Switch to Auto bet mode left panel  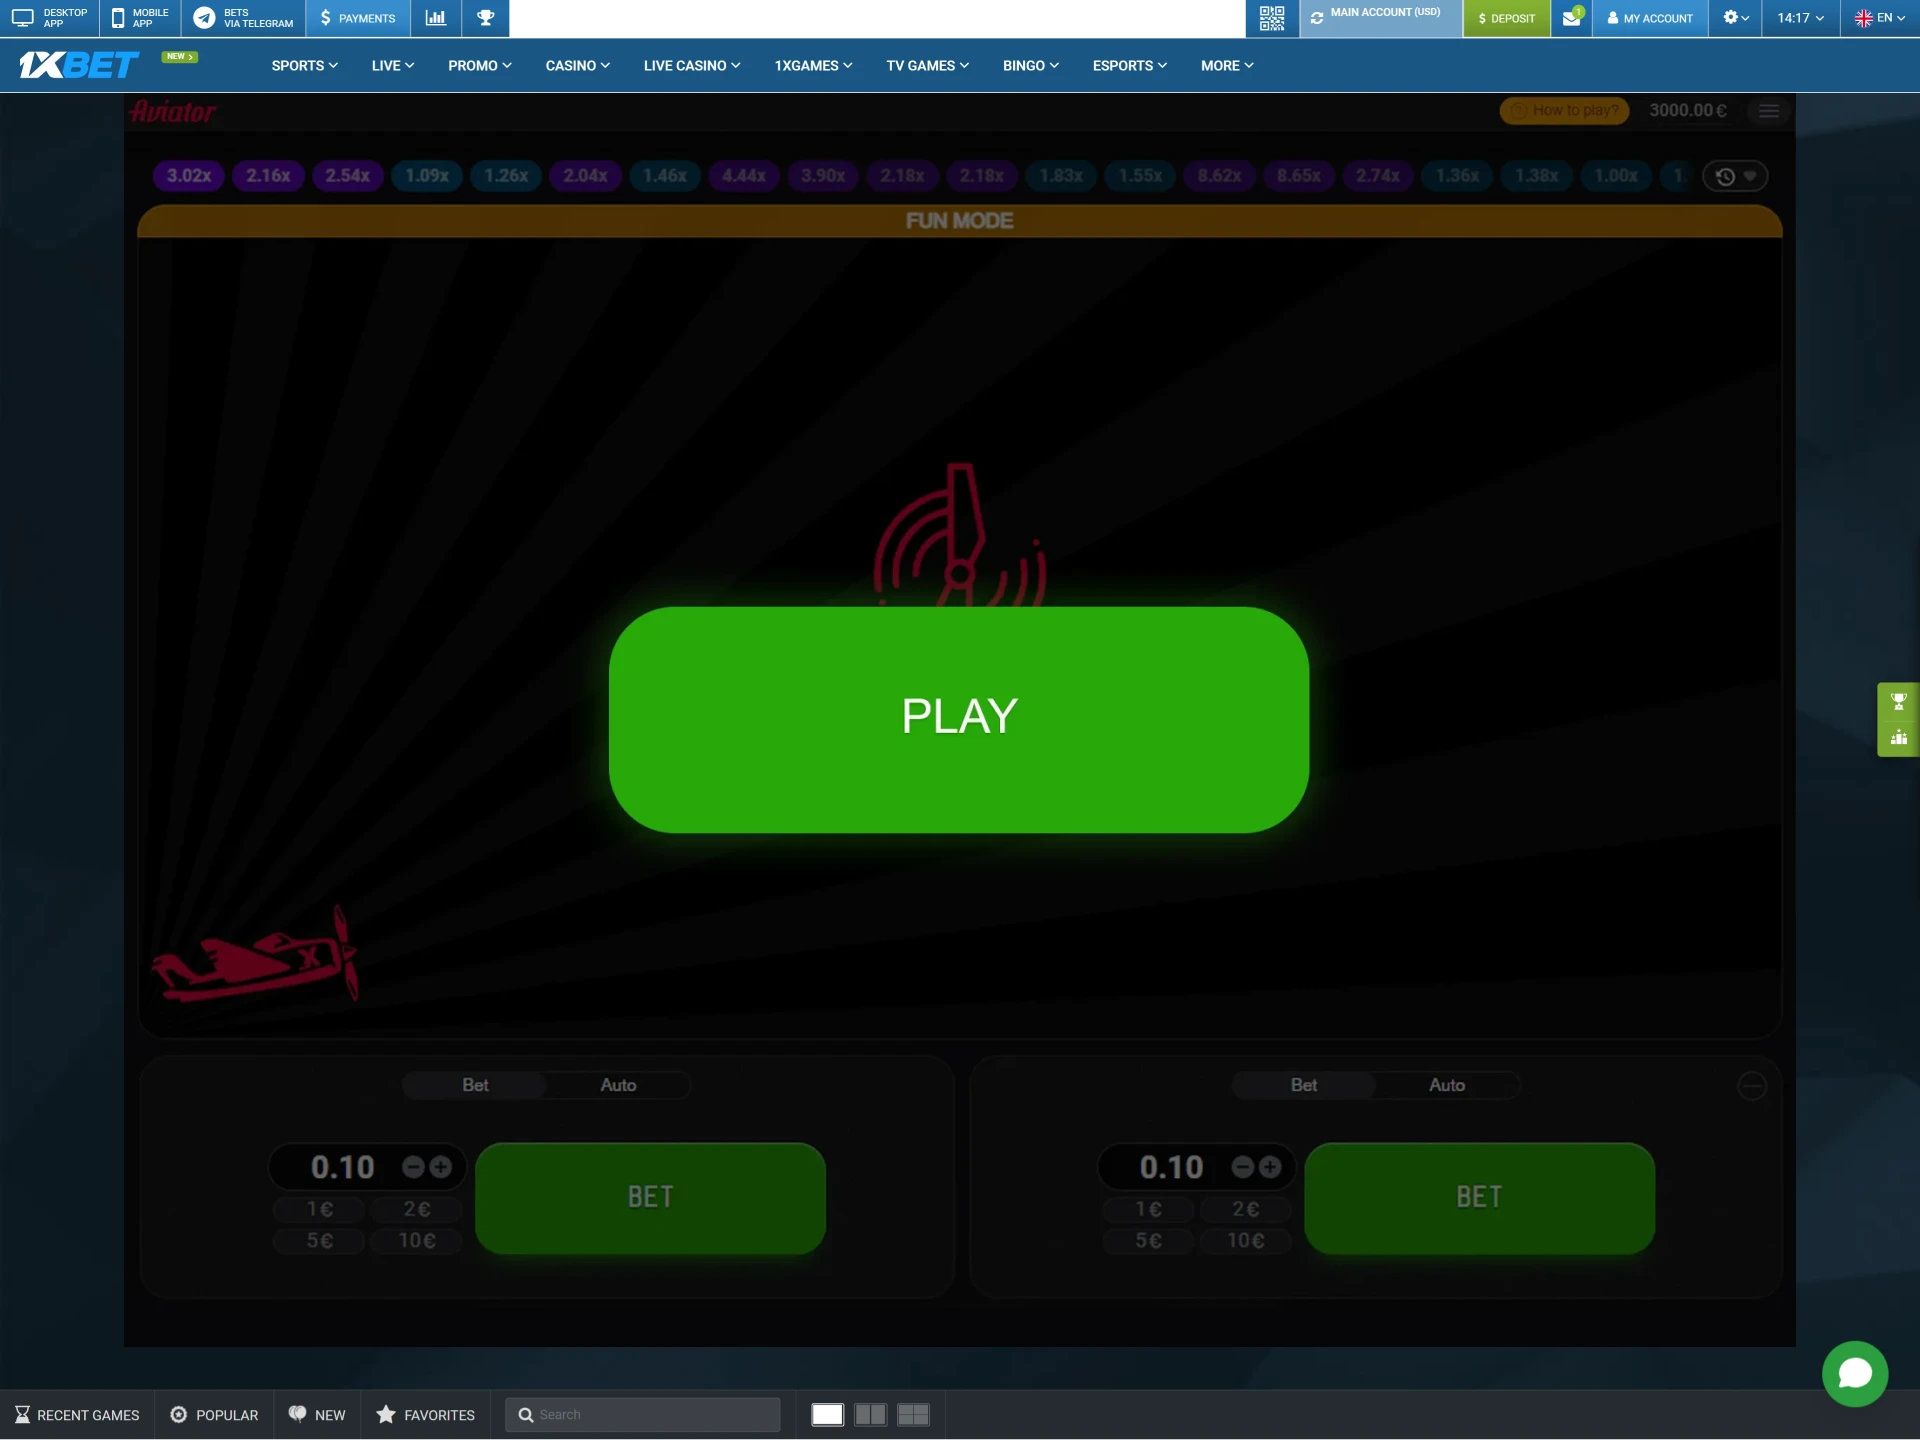pyautogui.click(x=618, y=1085)
